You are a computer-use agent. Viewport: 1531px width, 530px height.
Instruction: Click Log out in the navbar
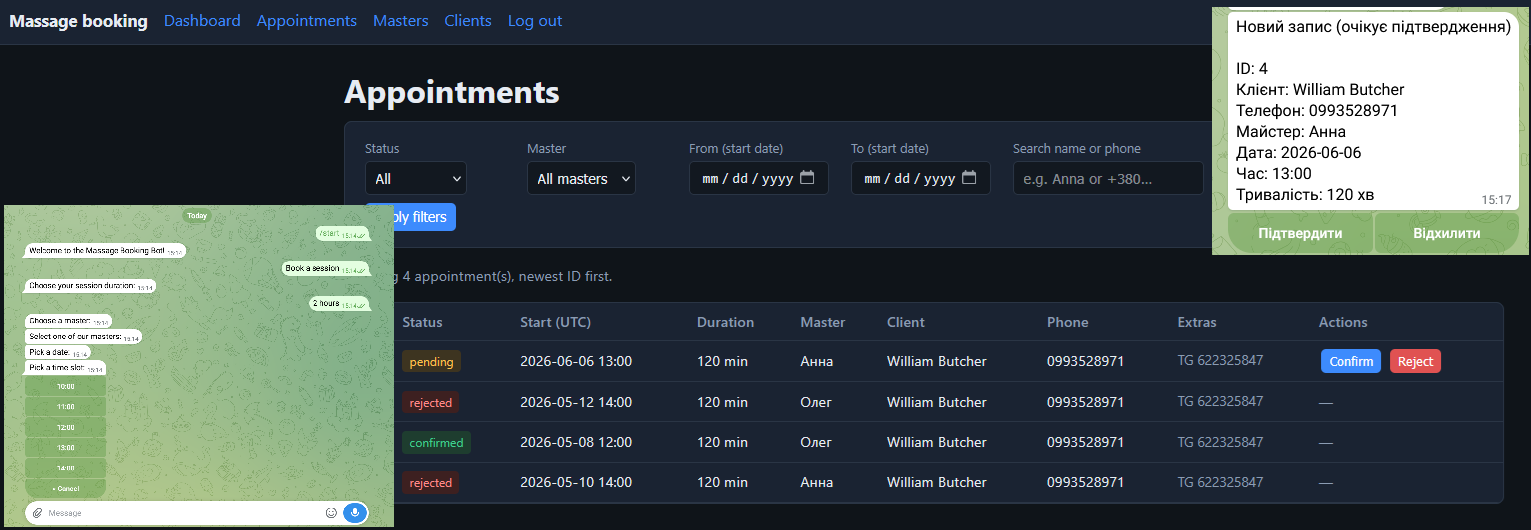click(535, 21)
